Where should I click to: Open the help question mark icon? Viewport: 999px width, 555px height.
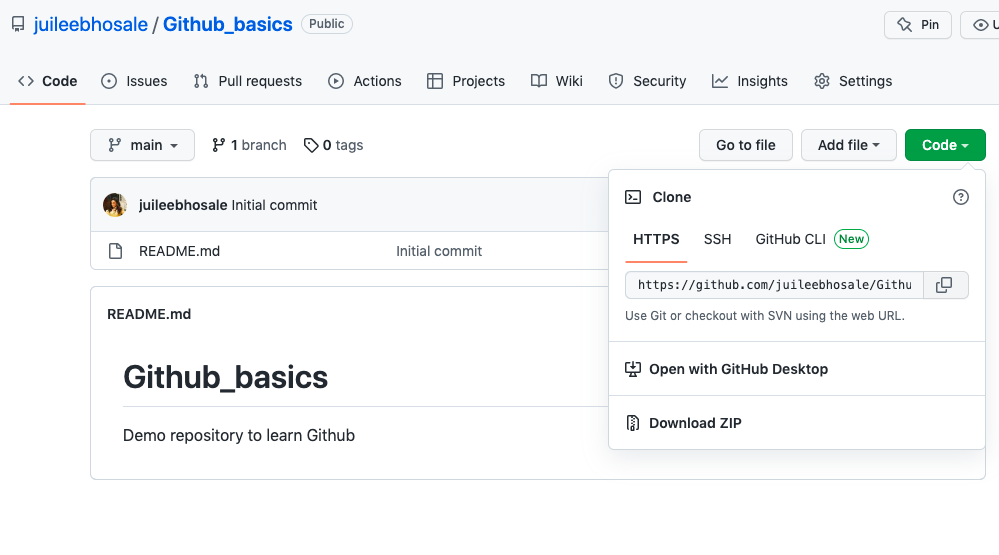pyautogui.click(x=961, y=197)
